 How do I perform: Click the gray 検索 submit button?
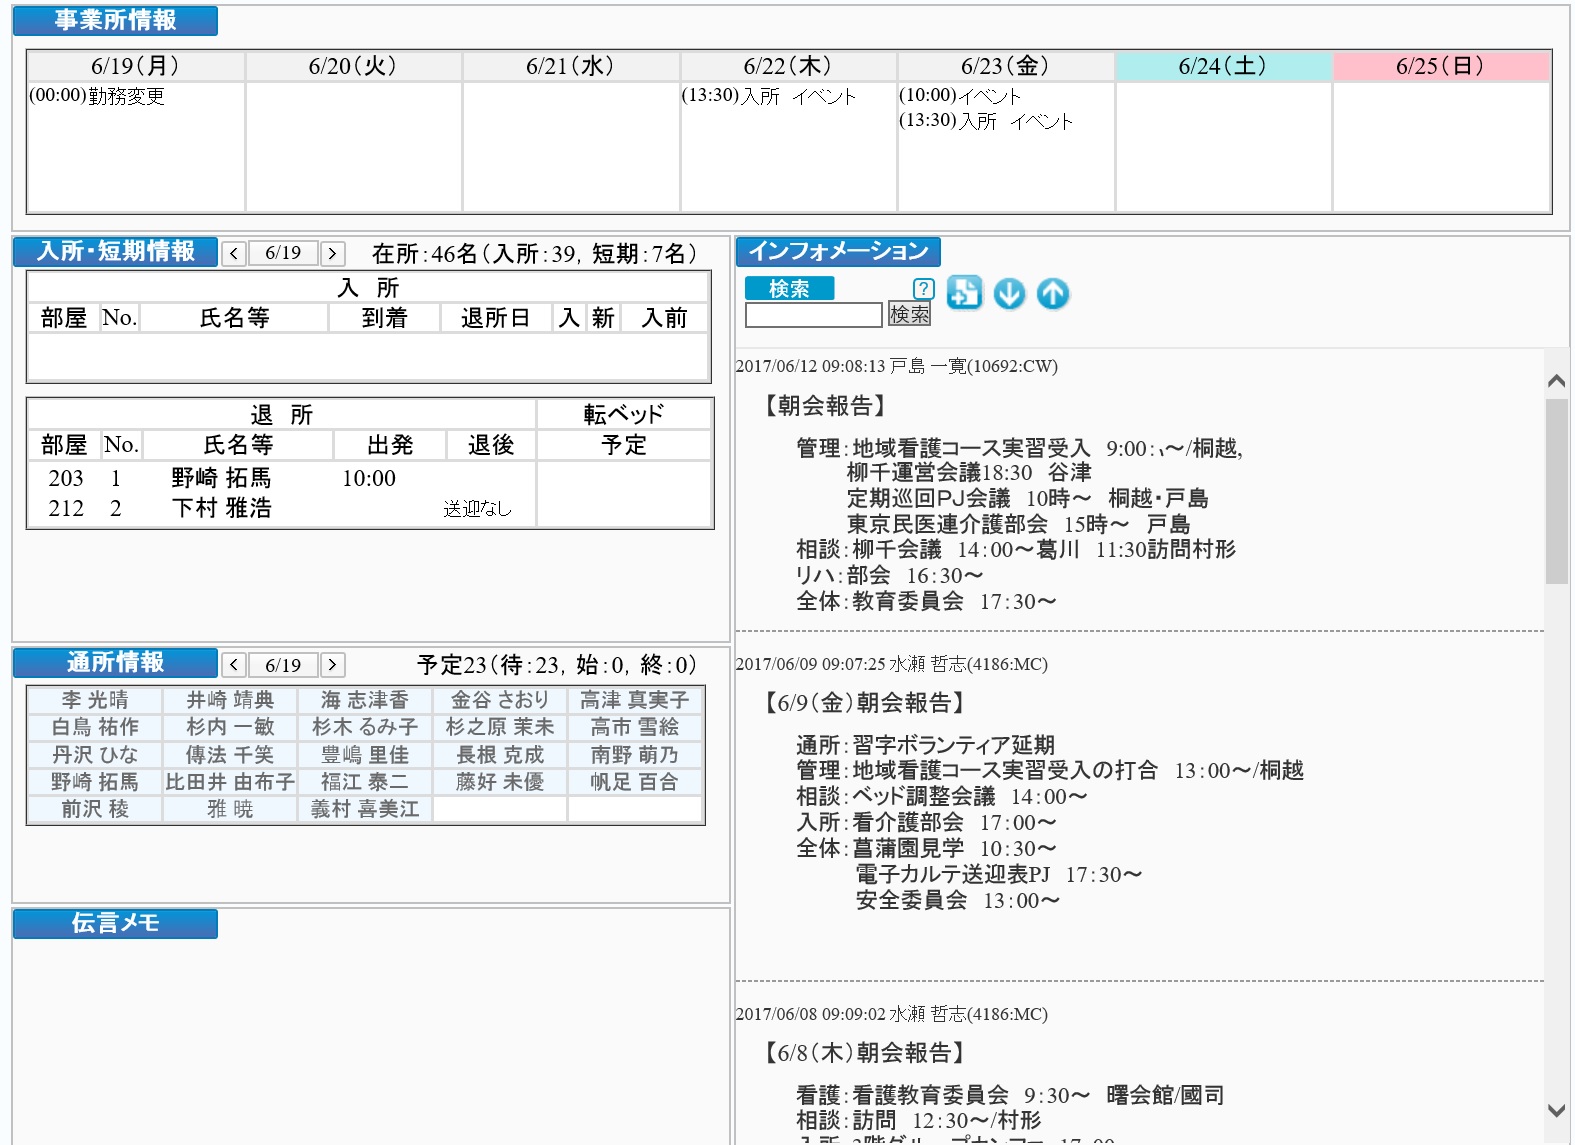pyautogui.click(x=909, y=315)
